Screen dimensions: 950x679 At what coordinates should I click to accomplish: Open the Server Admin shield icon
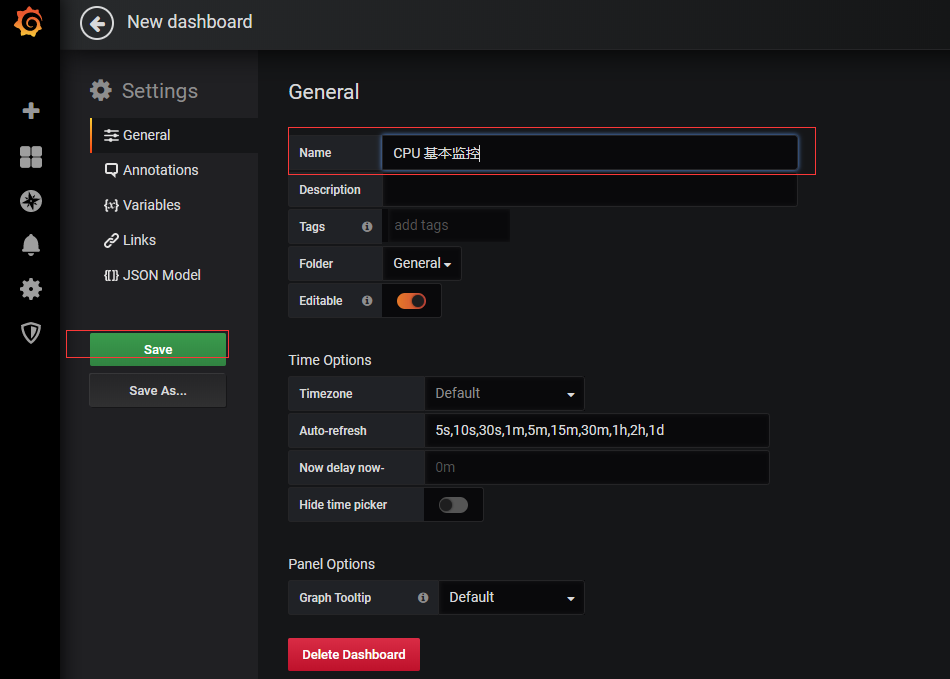[x=31, y=333]
